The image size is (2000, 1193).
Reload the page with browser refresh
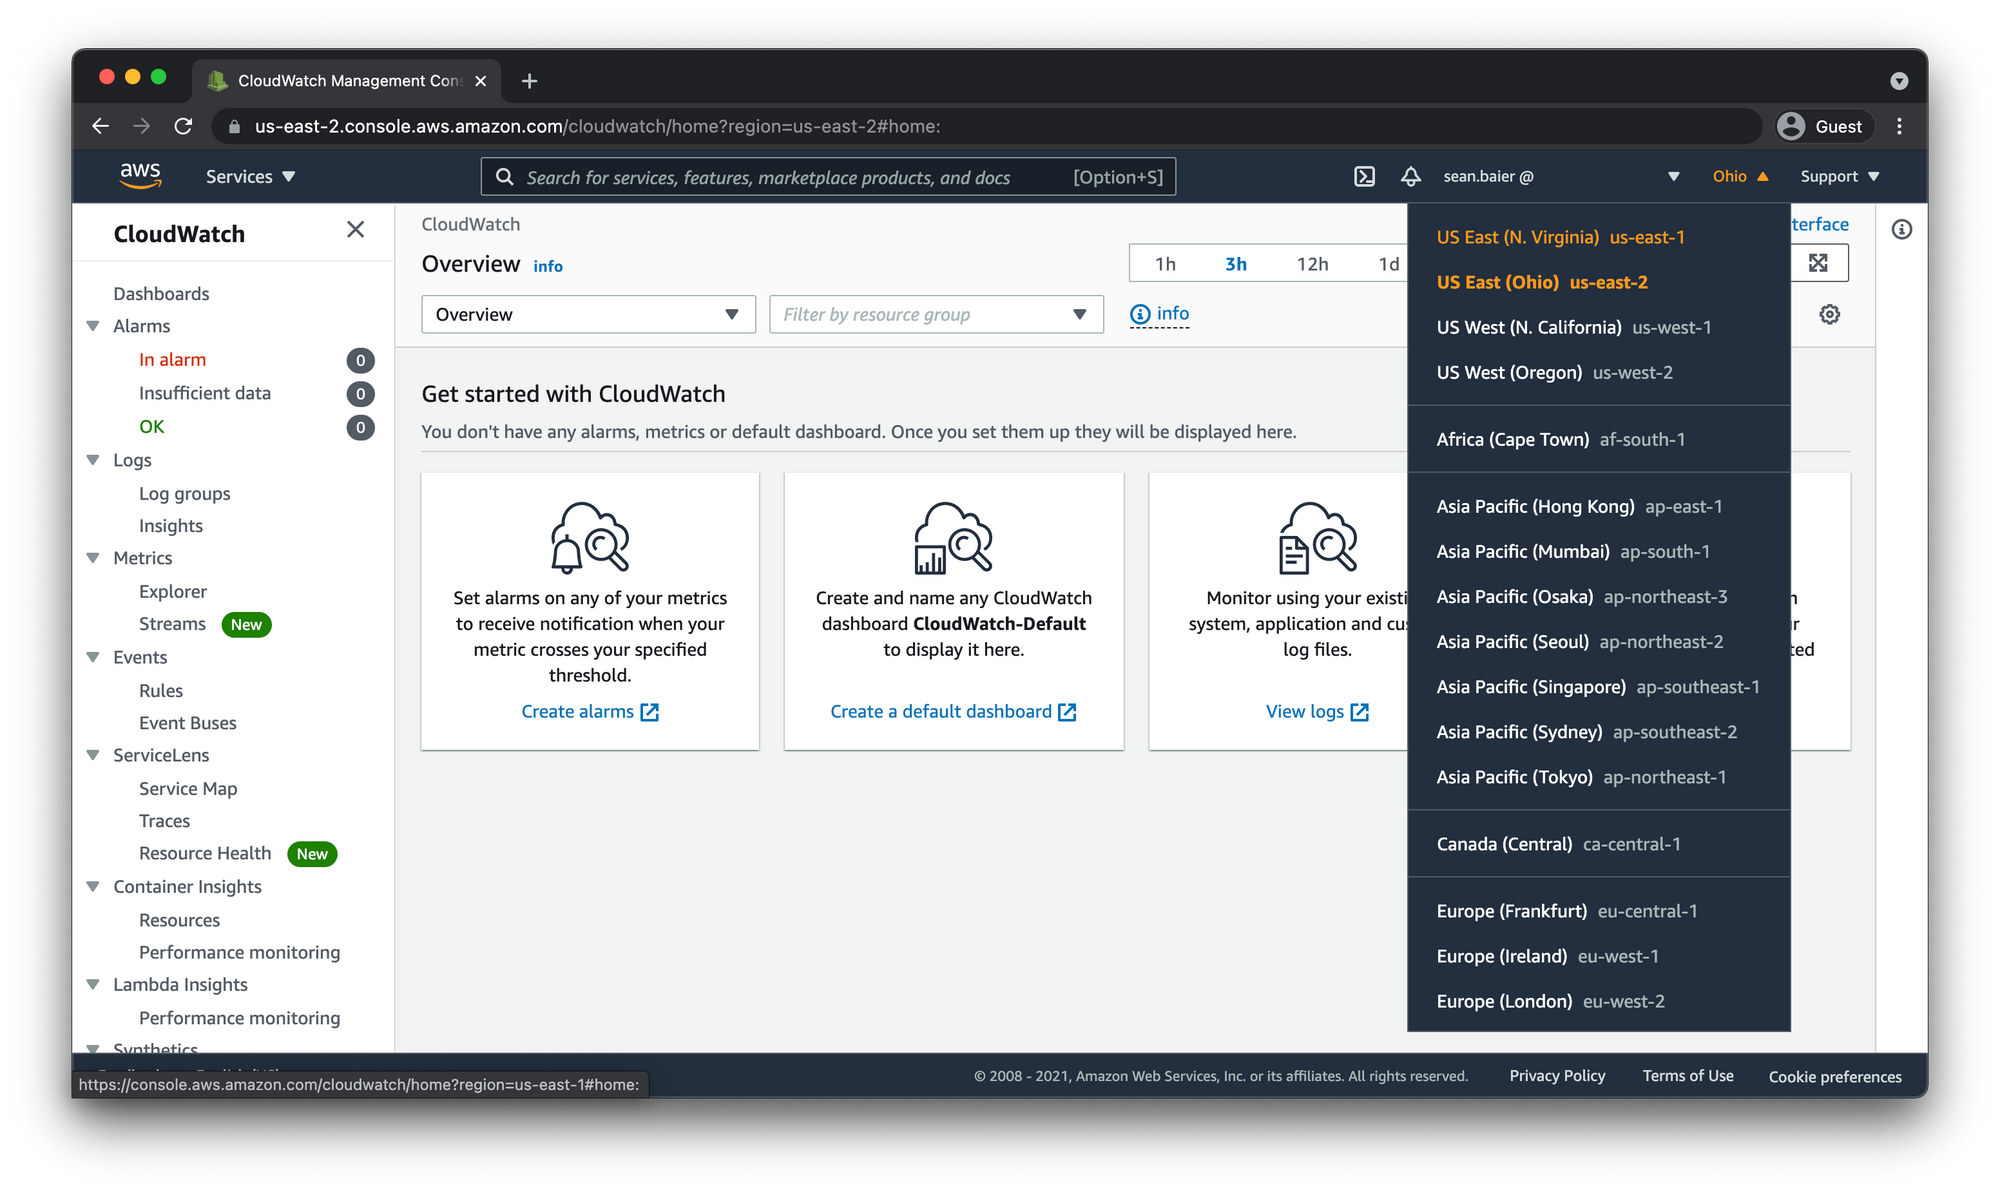[x=183, y=126]
